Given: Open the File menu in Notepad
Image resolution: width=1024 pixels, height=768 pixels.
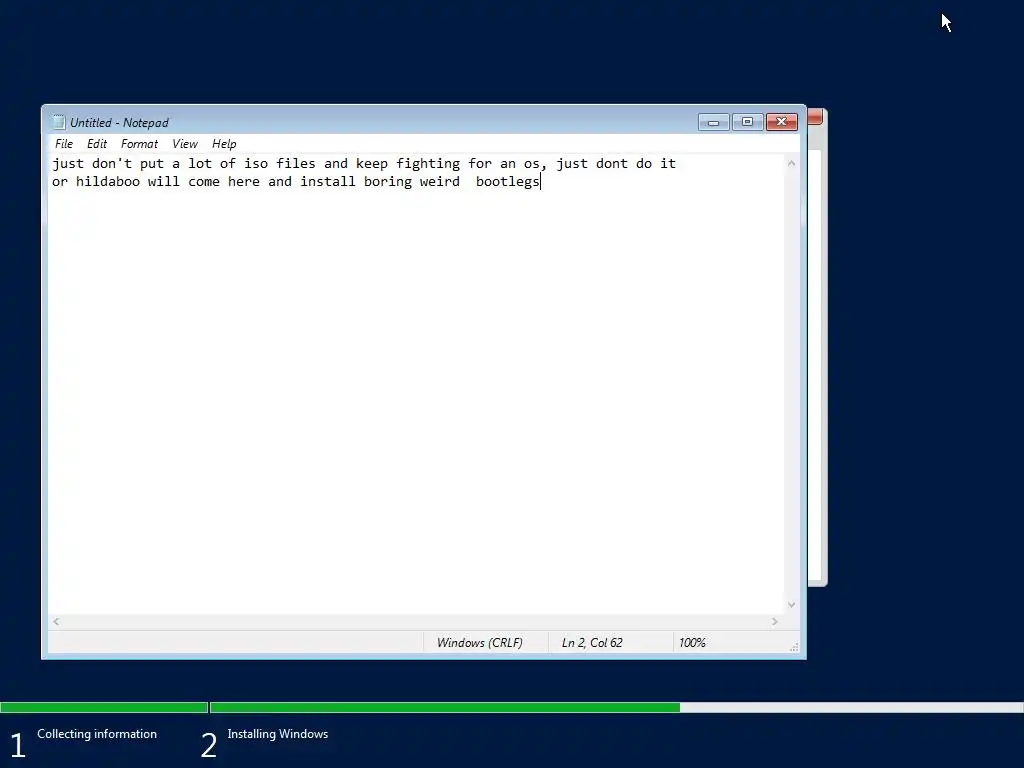Looking at the screenshot, I should tap(64, 144).
